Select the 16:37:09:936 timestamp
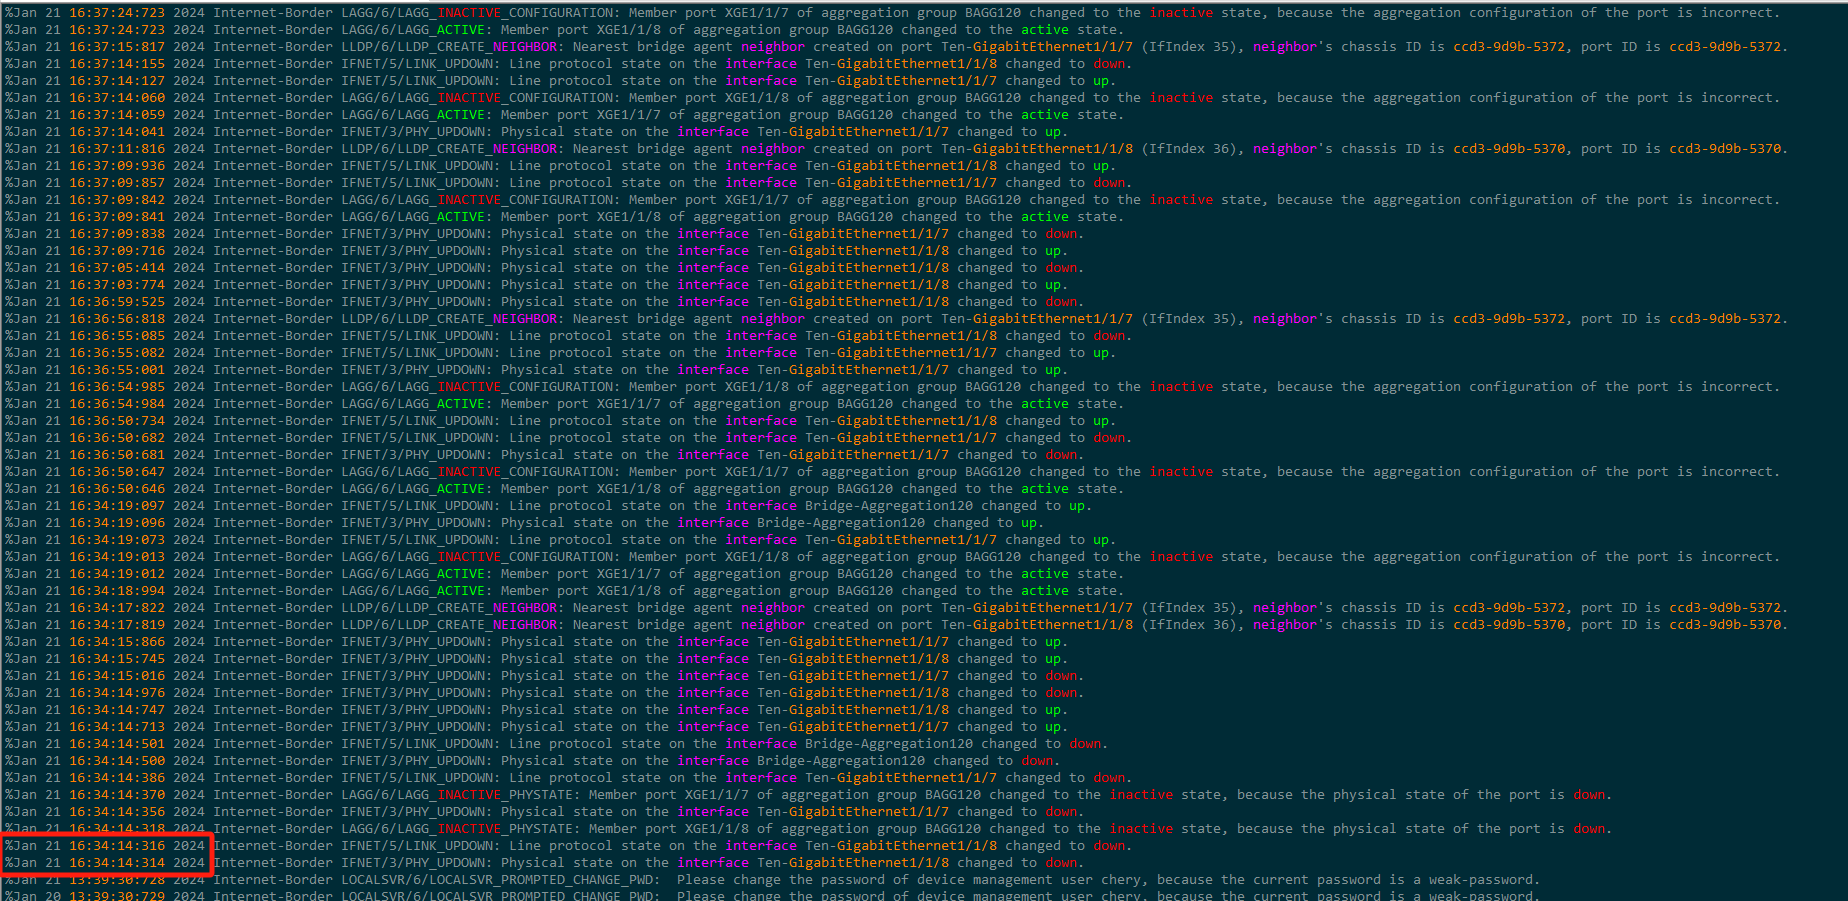Viewport: 1848px width, 901px height. (x=117, y=166)
